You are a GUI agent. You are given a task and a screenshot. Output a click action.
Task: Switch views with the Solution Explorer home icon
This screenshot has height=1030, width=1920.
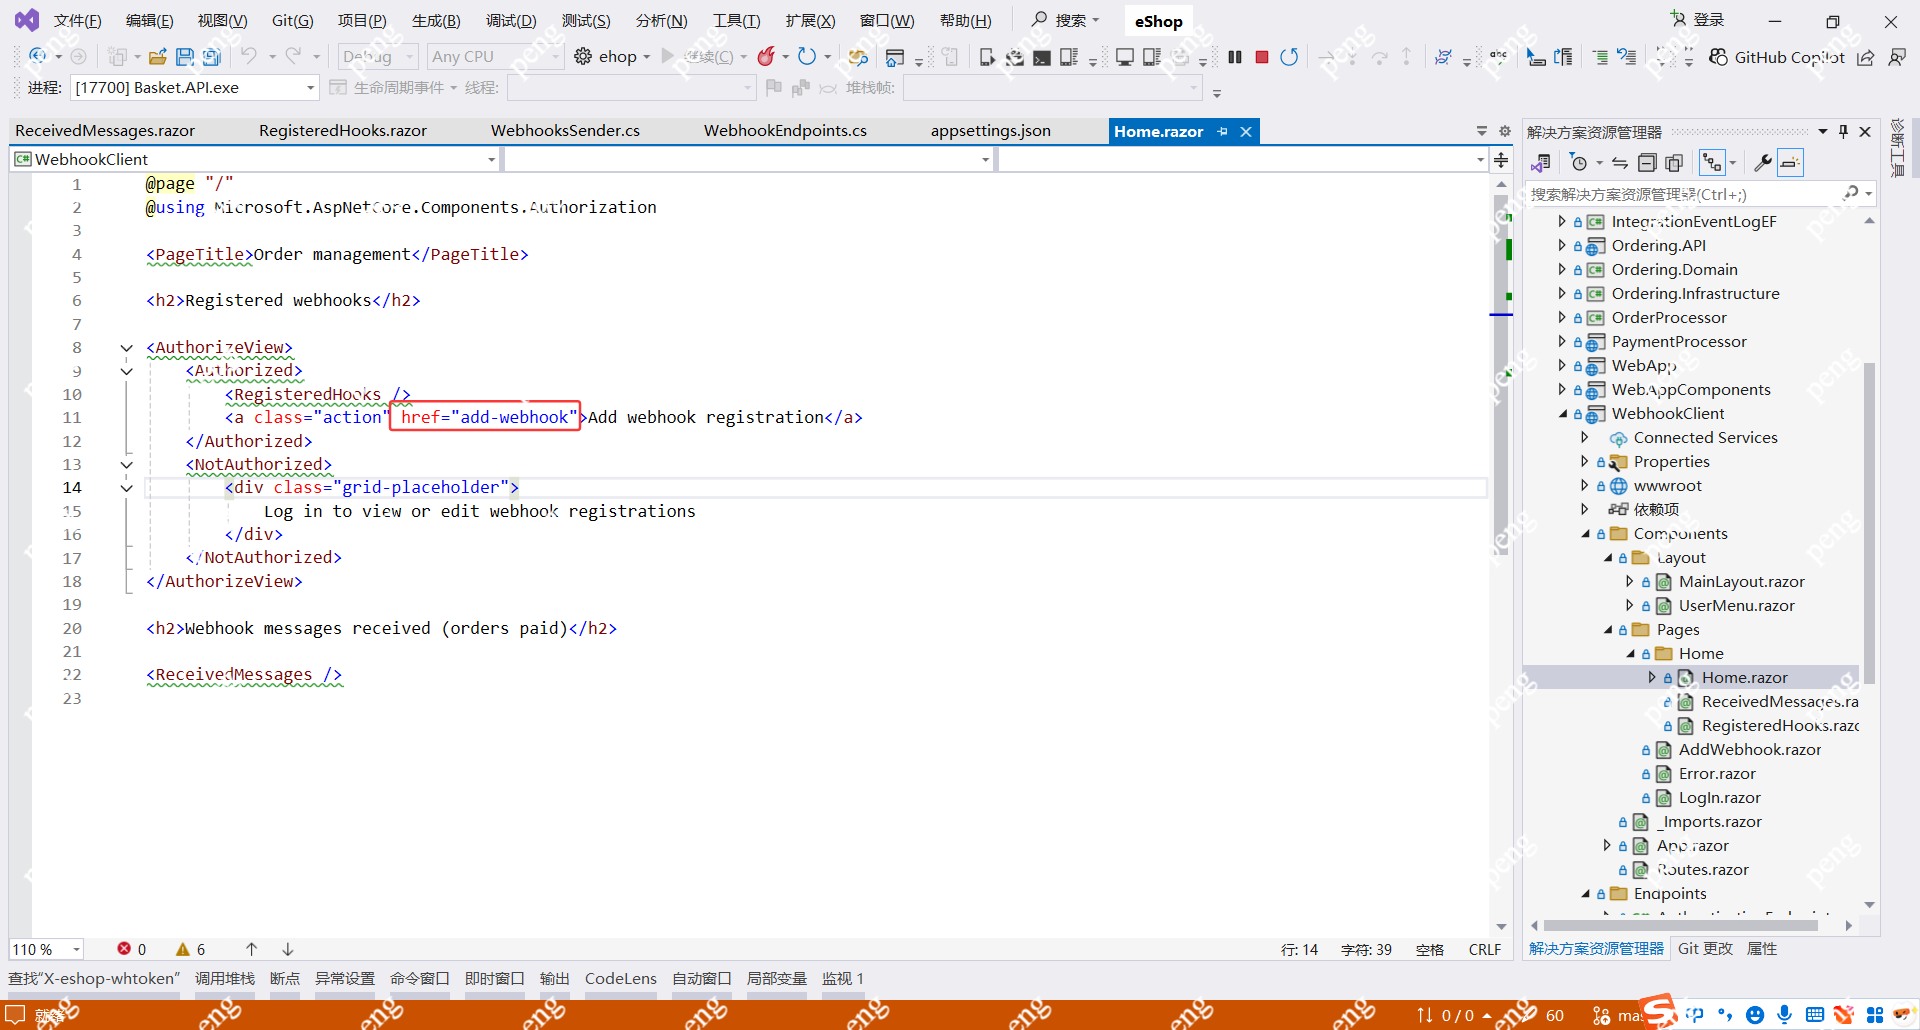click(1541, 163)
